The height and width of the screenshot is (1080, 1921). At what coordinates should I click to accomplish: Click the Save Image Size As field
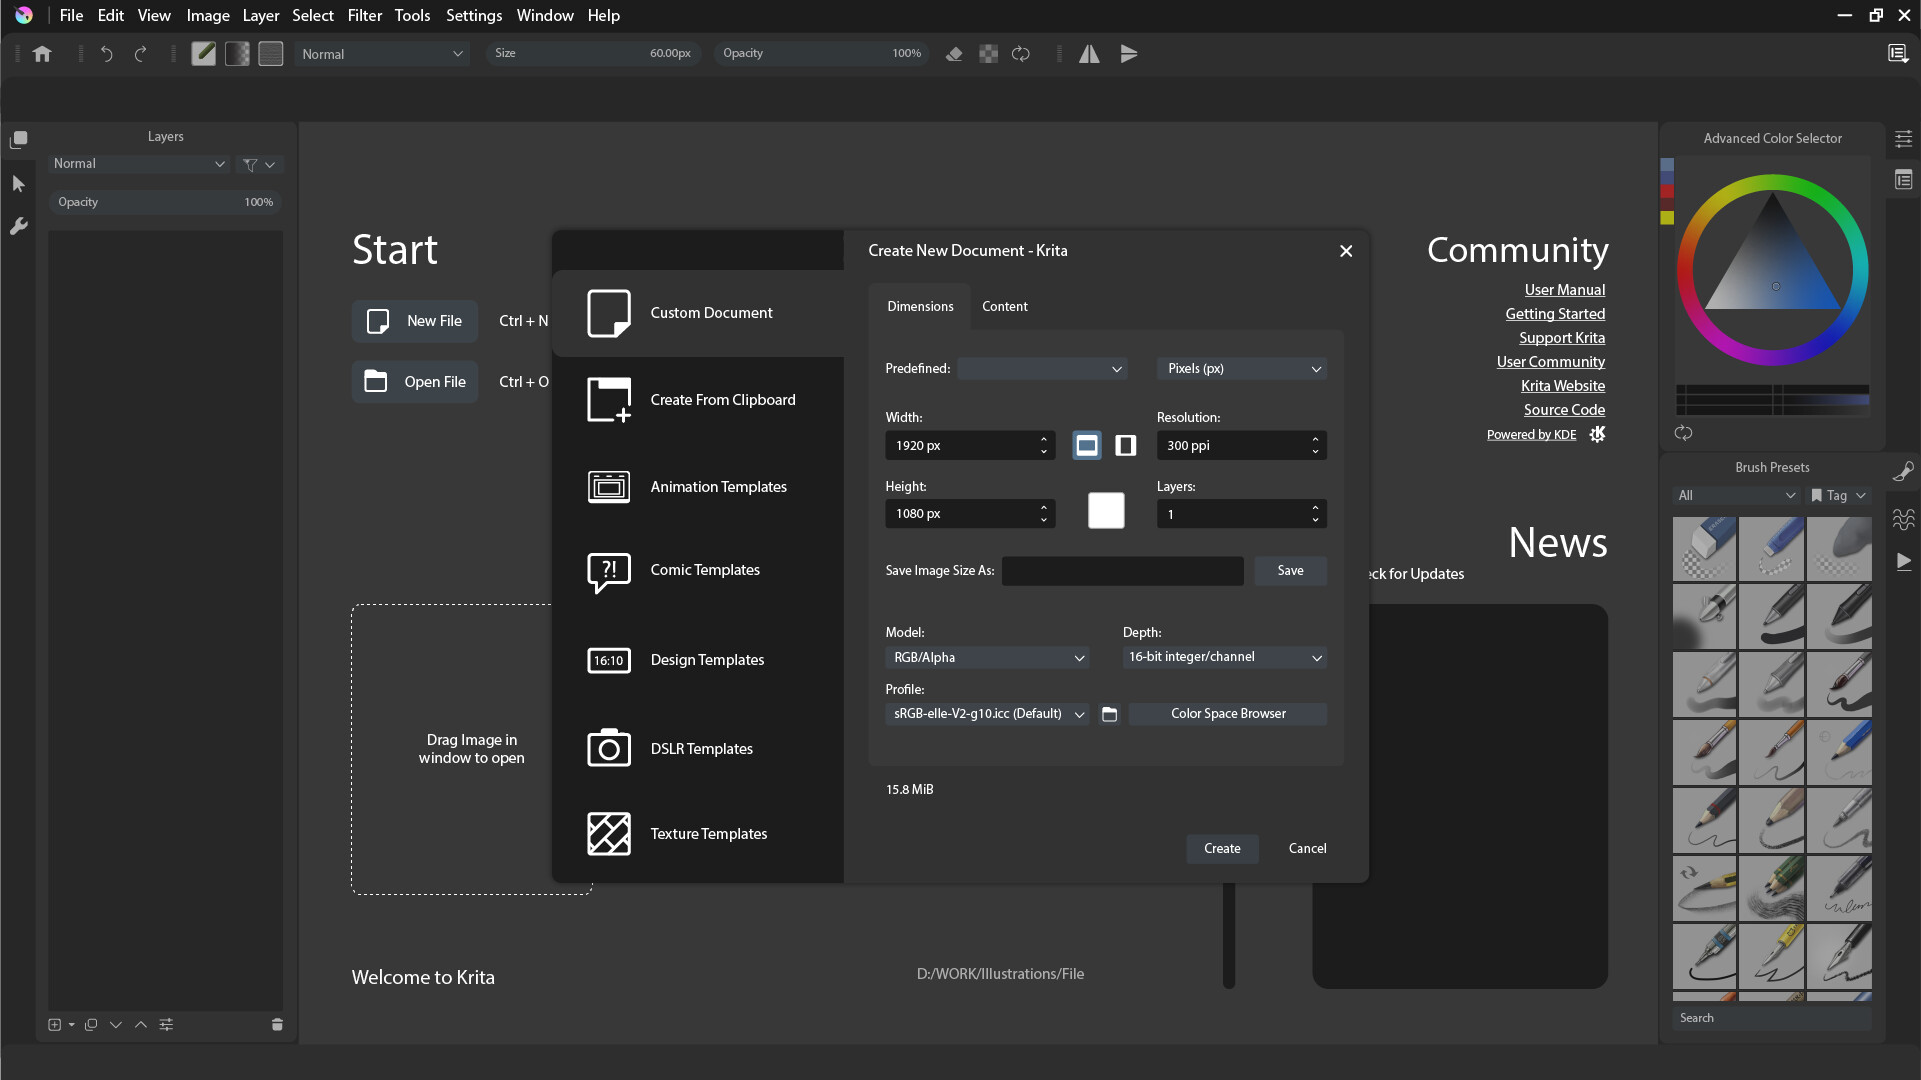tap(1122, 571)
